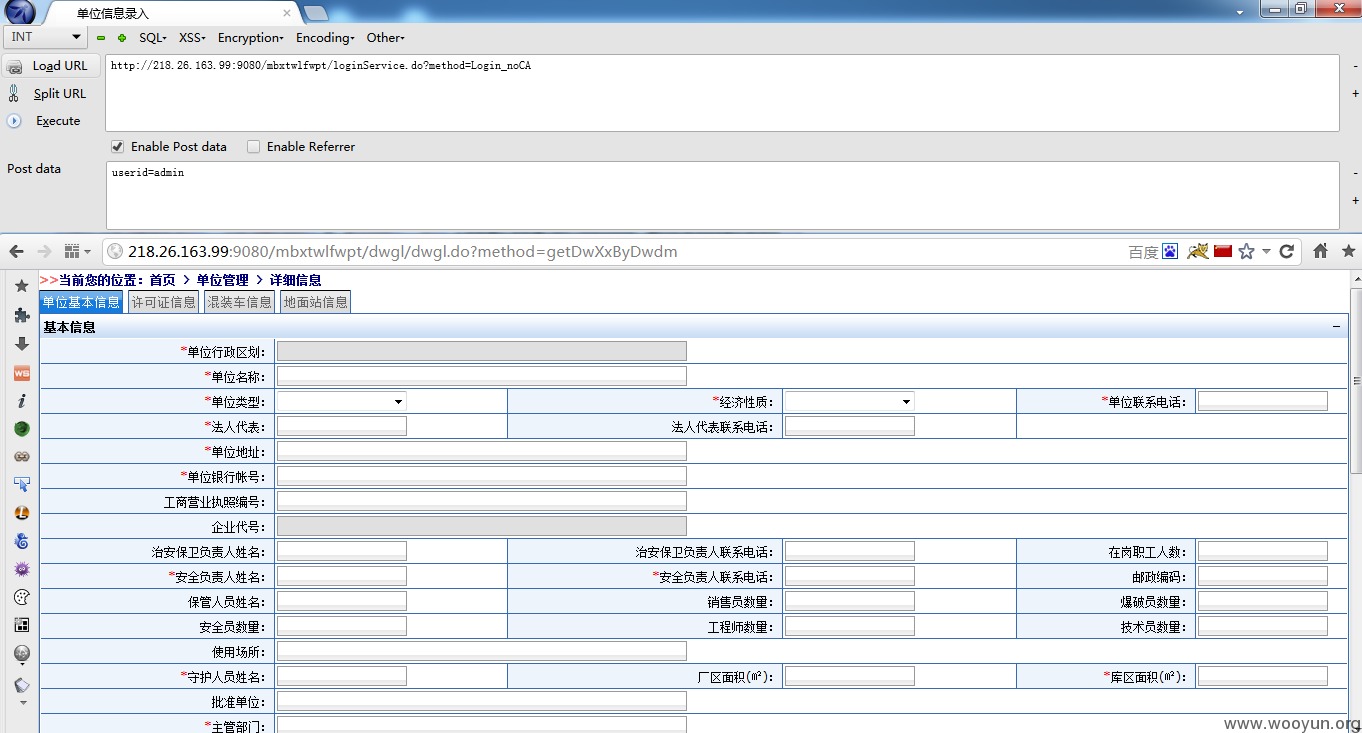Click the green circle sidebar icon

[x=22, y=428]
